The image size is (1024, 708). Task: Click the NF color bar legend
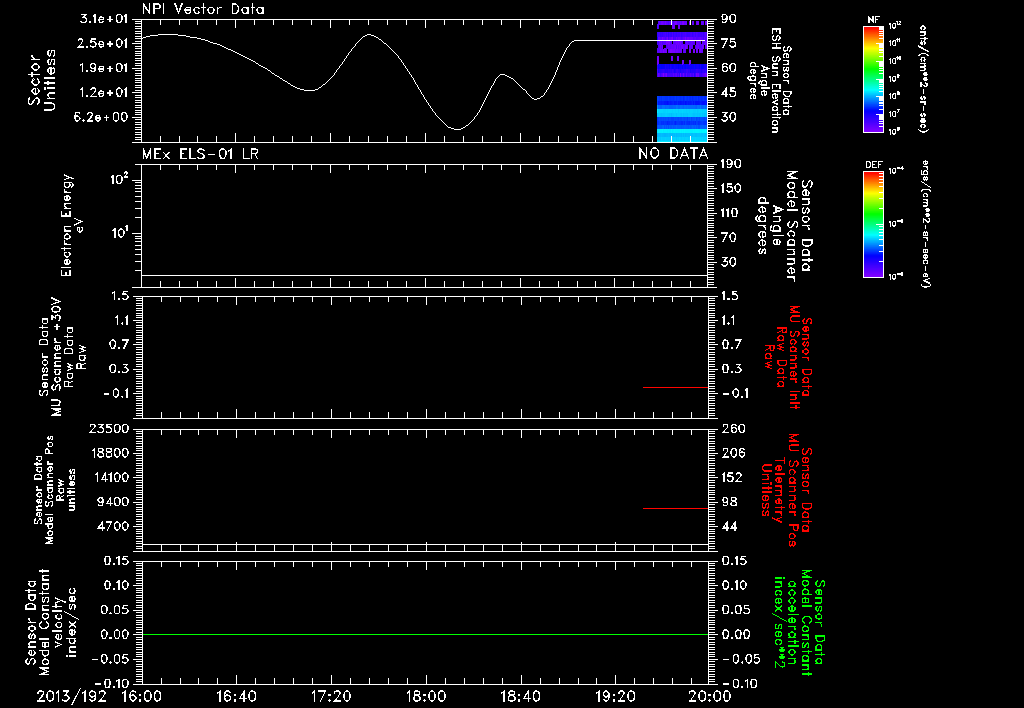(873, 78)
